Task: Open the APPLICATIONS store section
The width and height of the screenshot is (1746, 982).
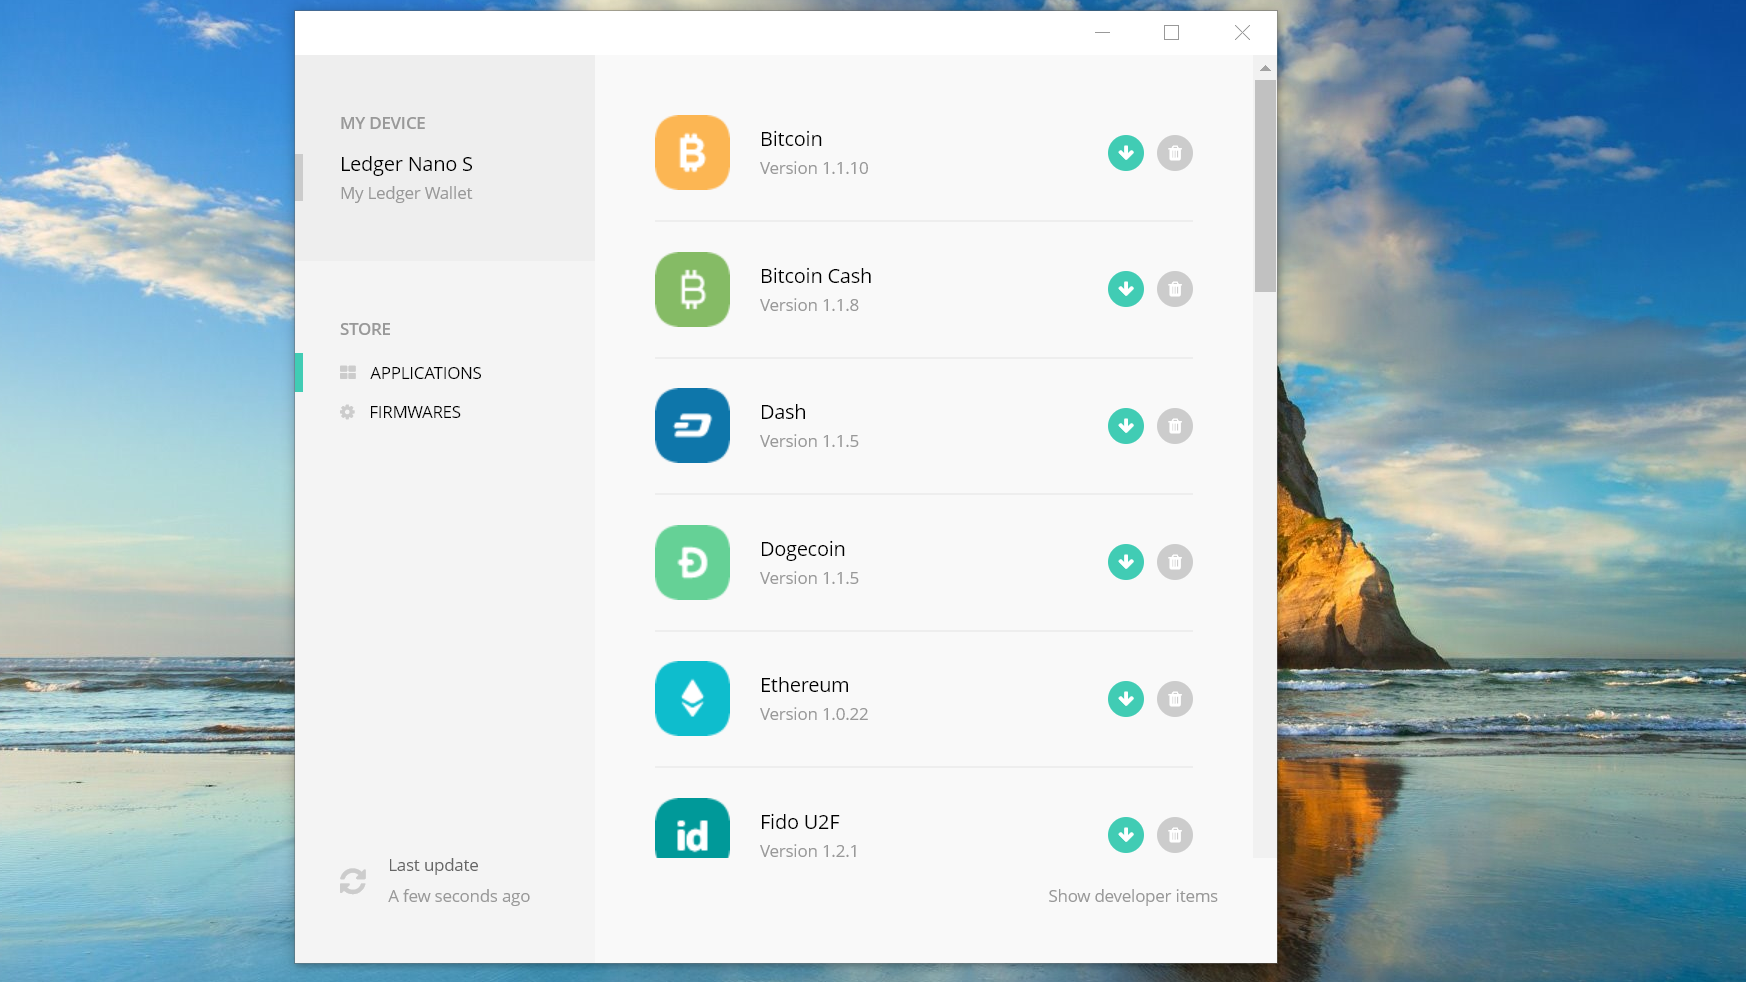Action: (425, 373)
